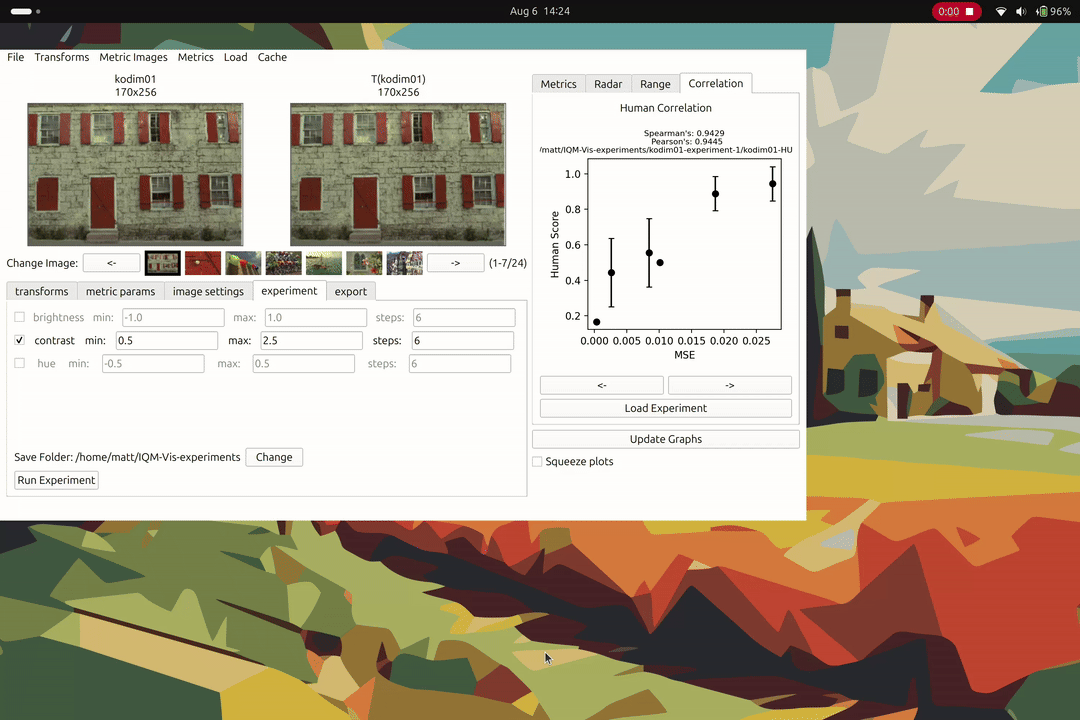Click the (1-7/24) image counter
Screen dimensions: 1080x720
508,263
